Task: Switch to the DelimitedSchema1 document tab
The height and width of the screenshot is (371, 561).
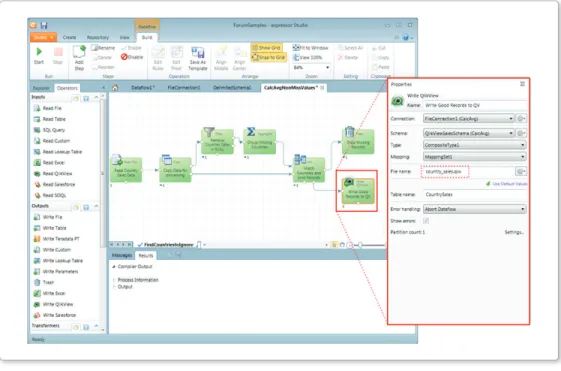Action: click(232, 88)
